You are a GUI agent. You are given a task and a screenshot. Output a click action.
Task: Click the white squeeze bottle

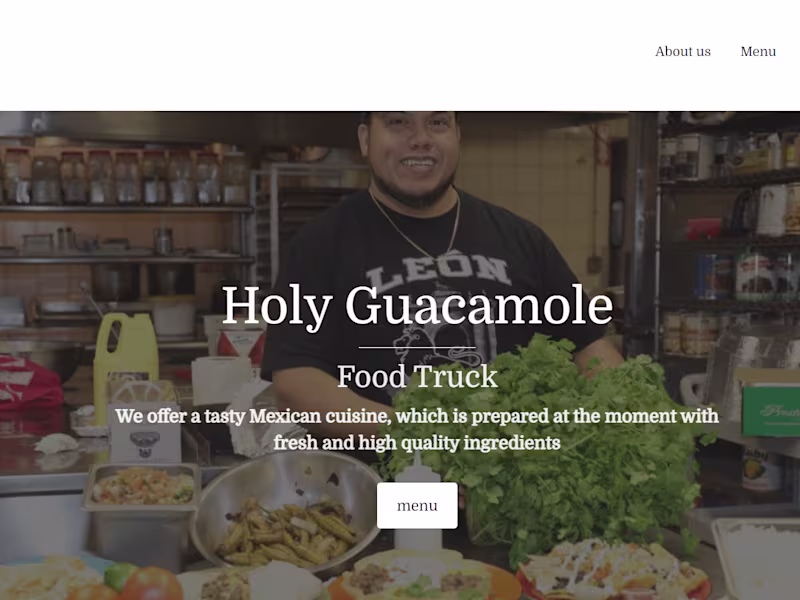[x=417, y=503]
